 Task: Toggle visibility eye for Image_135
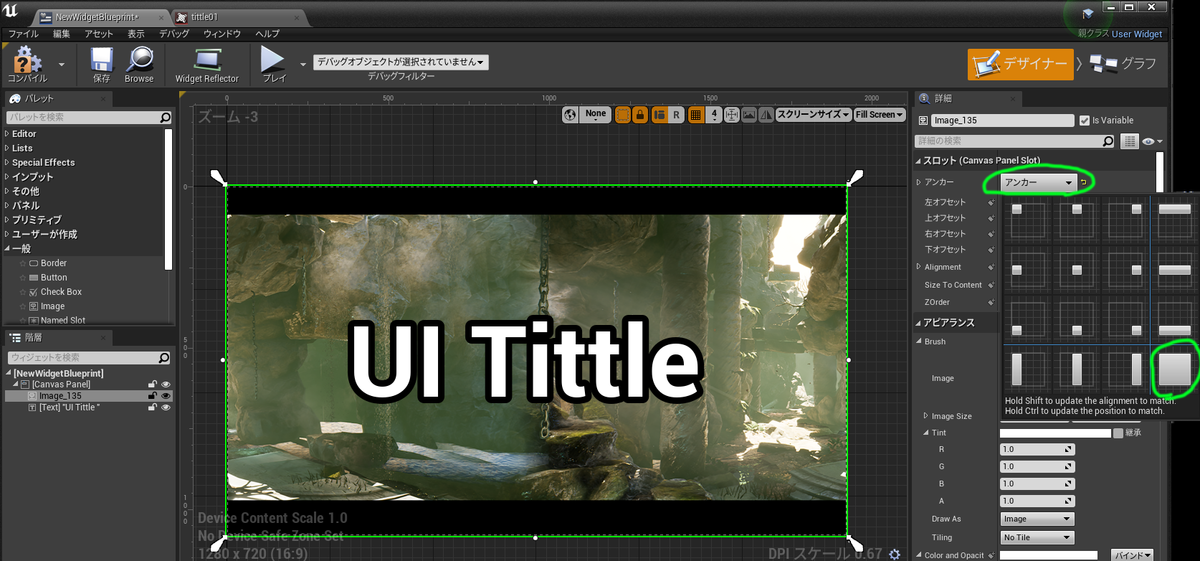pos(166,396)
